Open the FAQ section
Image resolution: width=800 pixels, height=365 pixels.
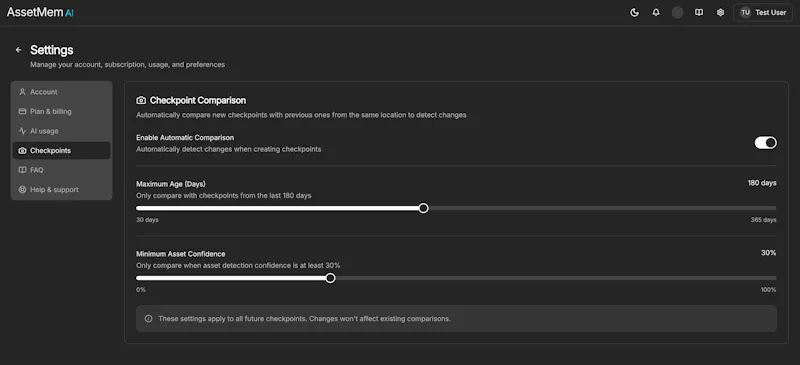[61, 170]
